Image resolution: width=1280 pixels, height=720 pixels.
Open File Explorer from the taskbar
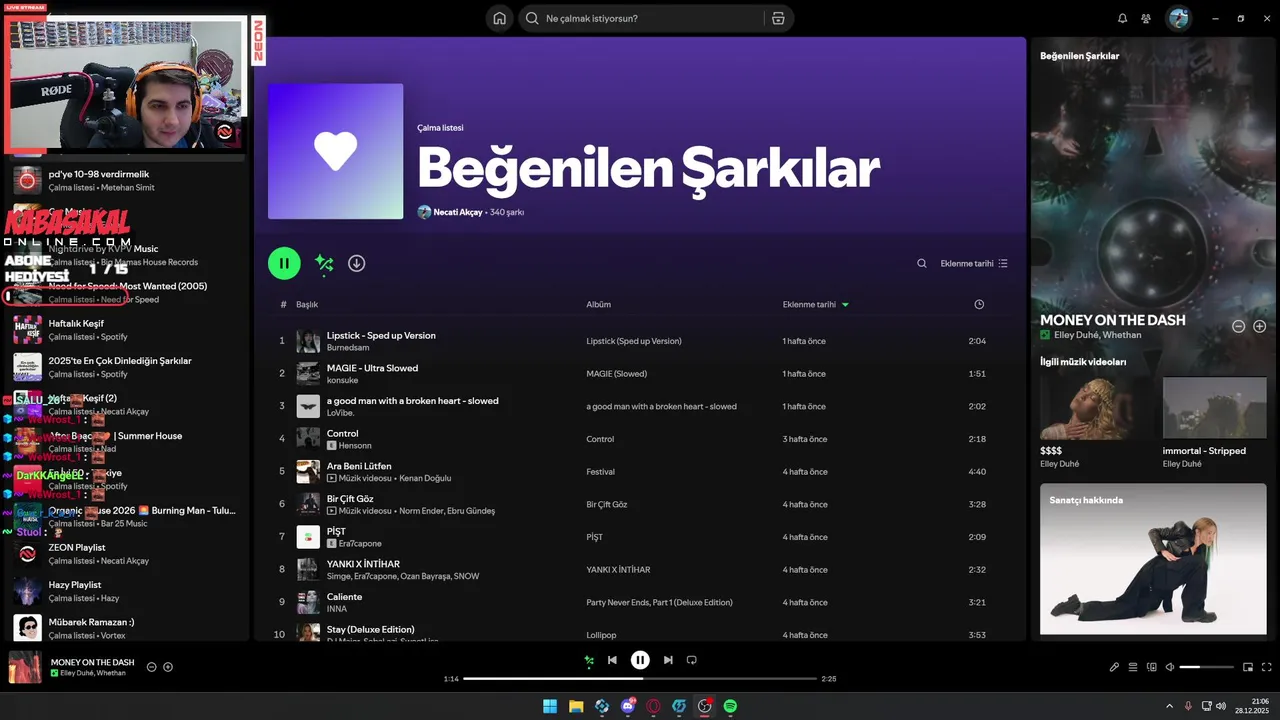(576, 706)
